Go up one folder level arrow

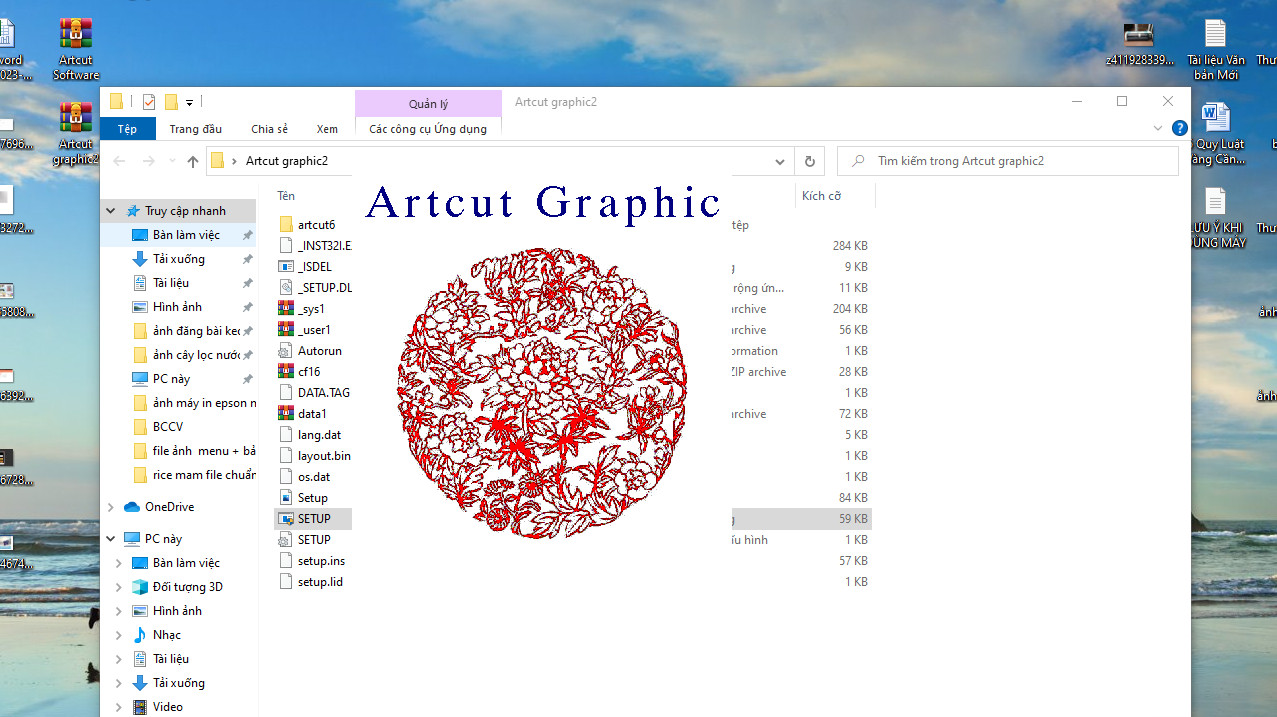193,161
